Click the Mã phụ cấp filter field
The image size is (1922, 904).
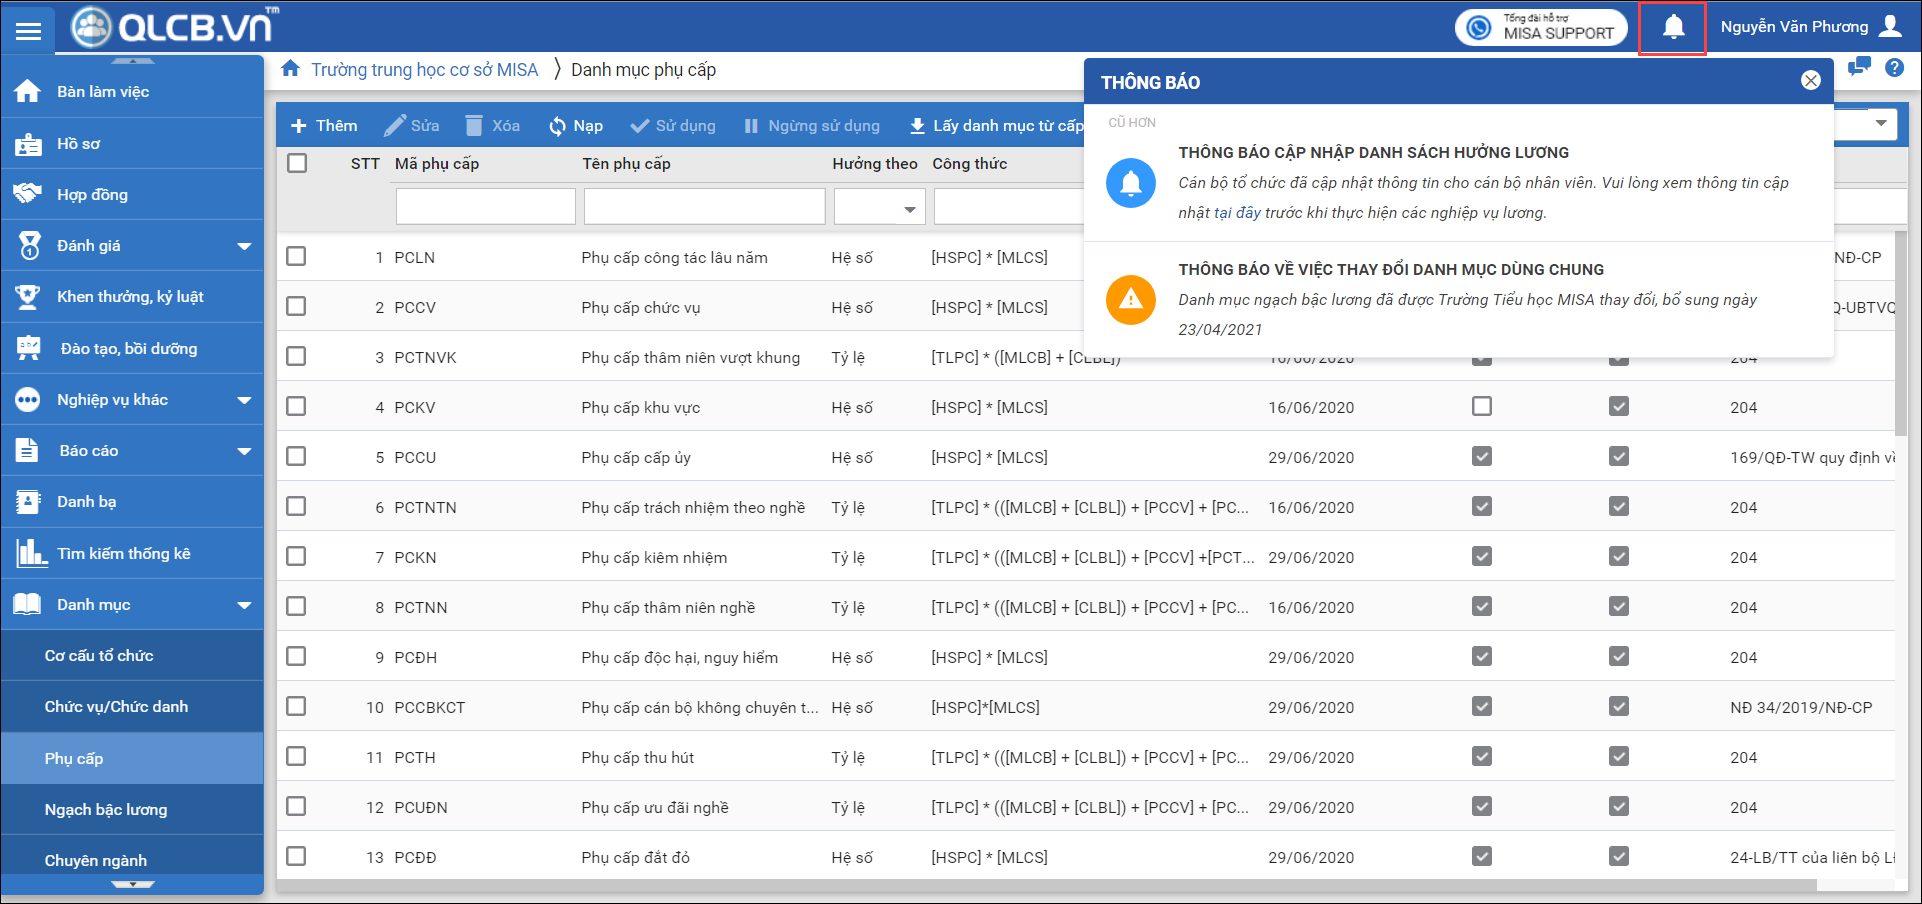[x=485, y=208]
